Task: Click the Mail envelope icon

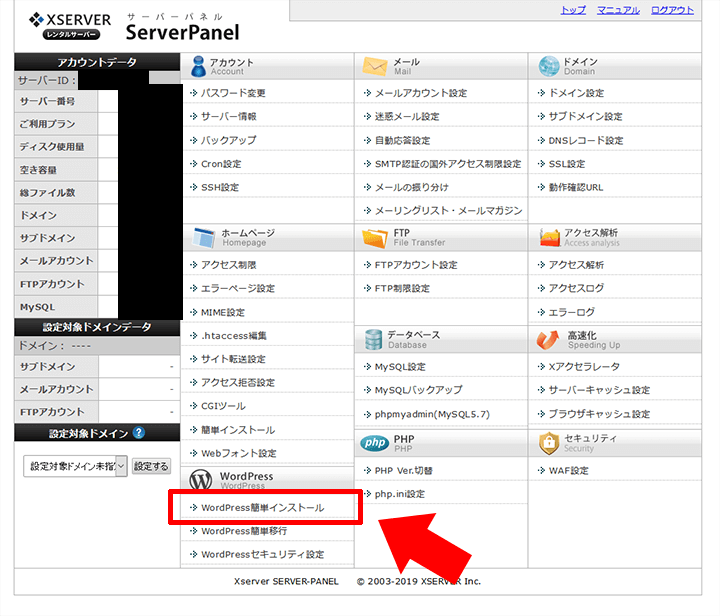Action: coord(375,67)
